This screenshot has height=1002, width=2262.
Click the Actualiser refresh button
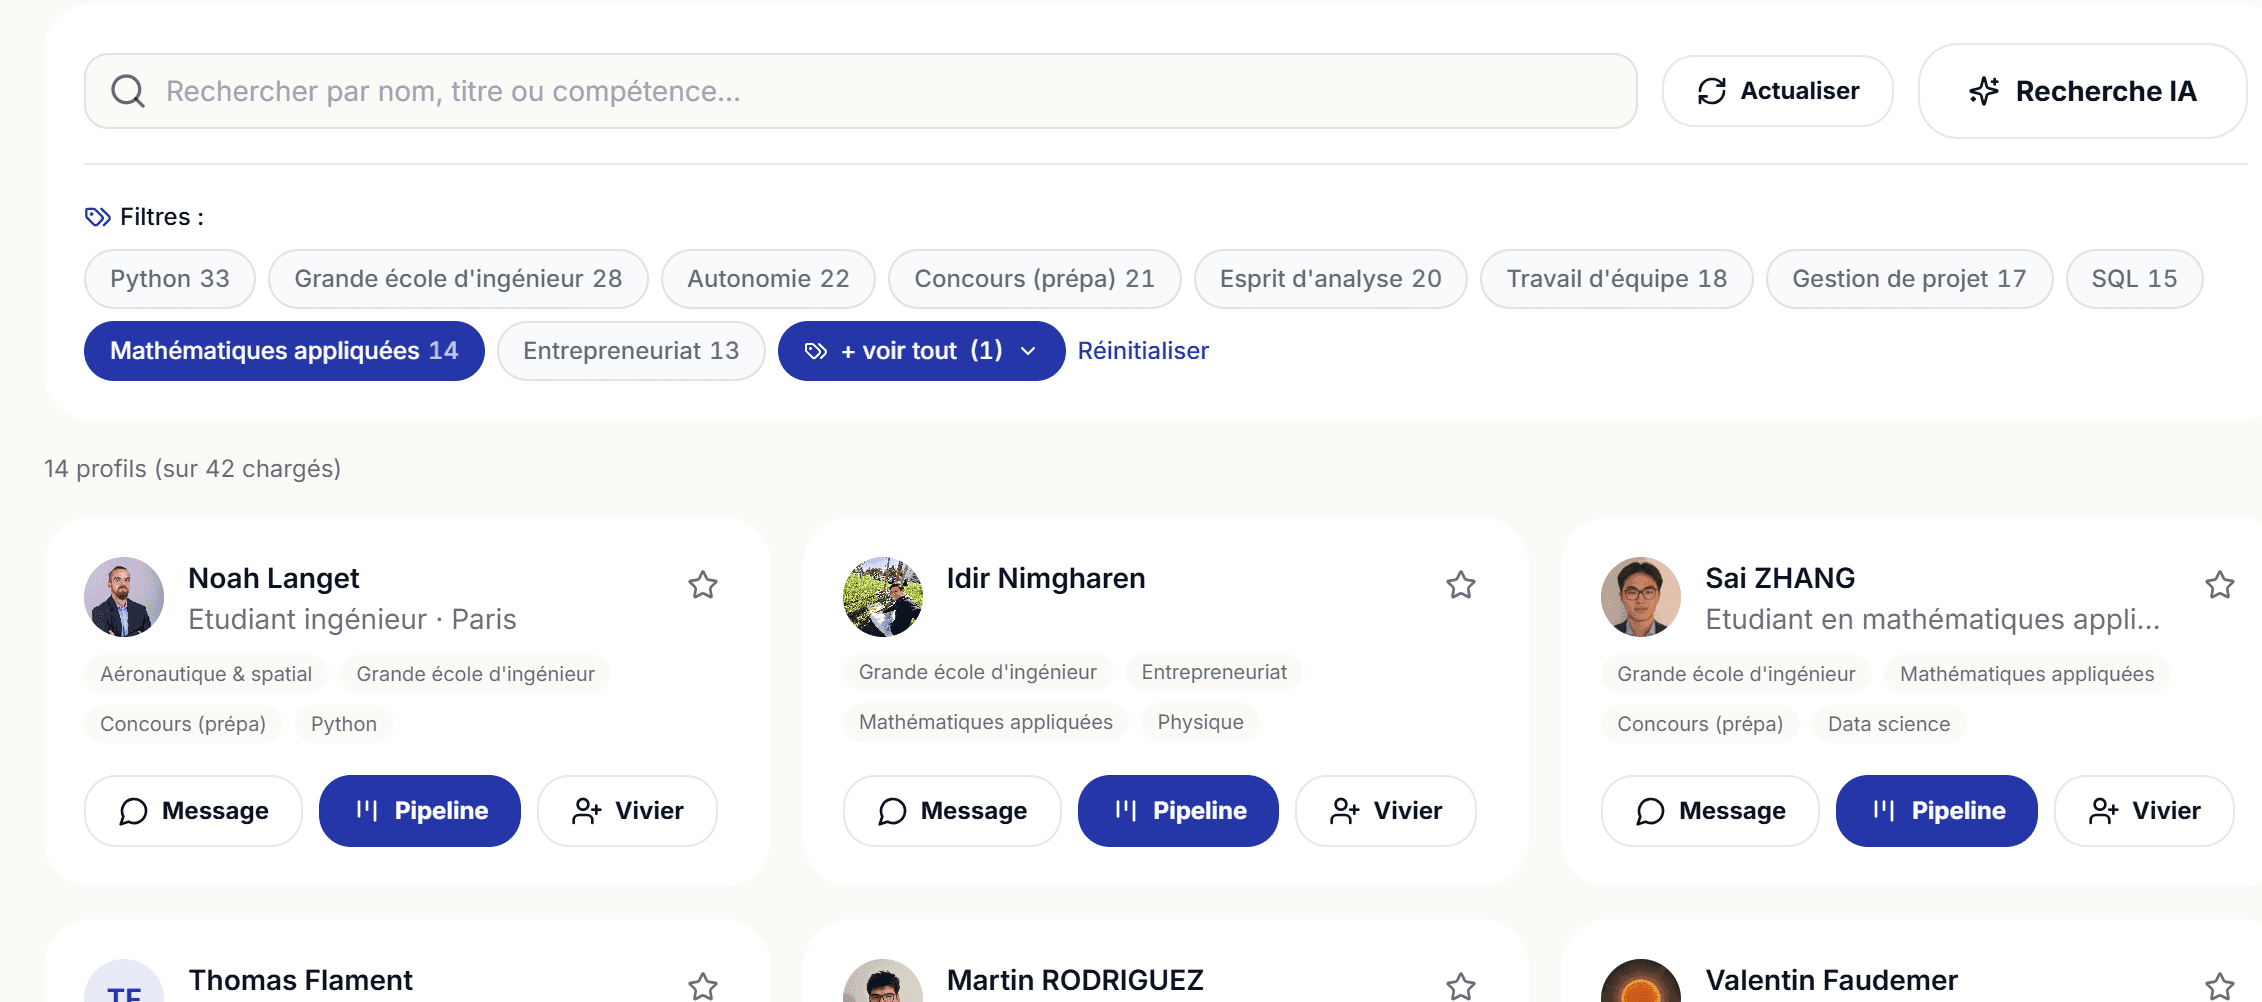point(1778,91)
